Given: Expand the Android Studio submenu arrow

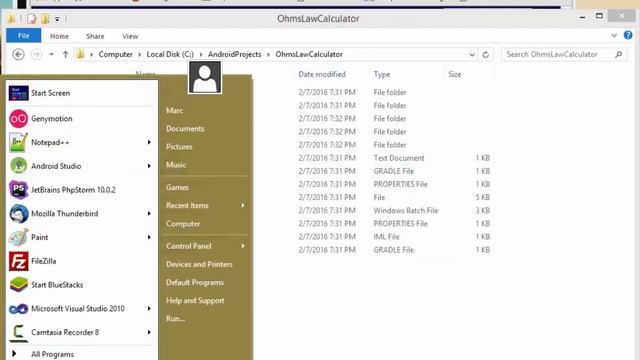Looking at the screenshot, I should coord(149,166).
